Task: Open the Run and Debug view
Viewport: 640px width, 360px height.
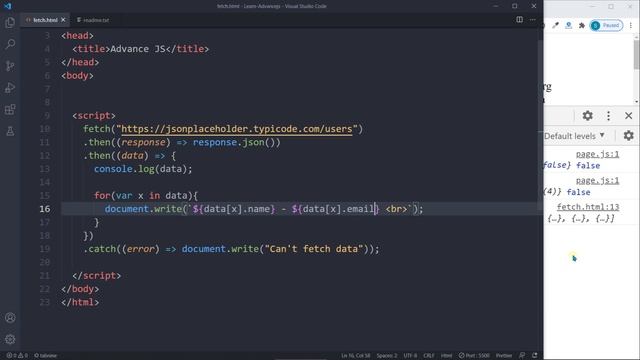Action: (10, 88)
